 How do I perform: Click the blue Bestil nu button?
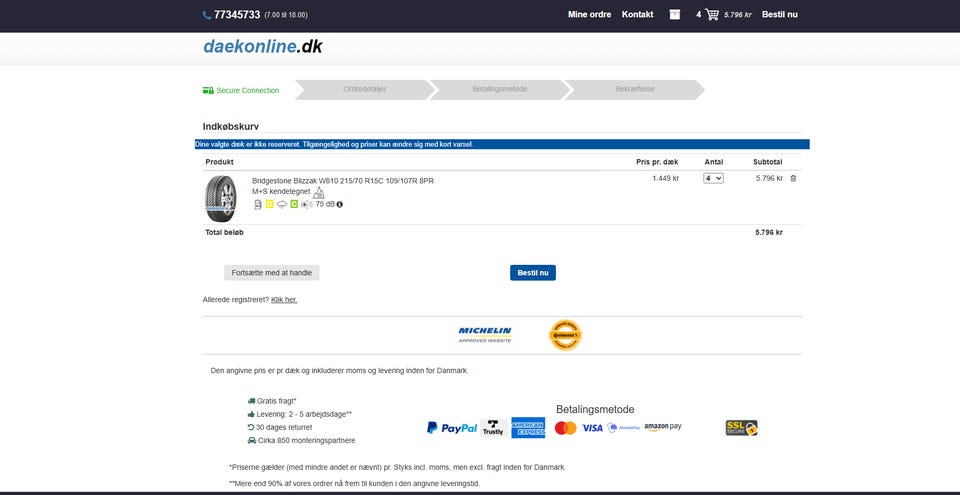(x=533, y=273)
